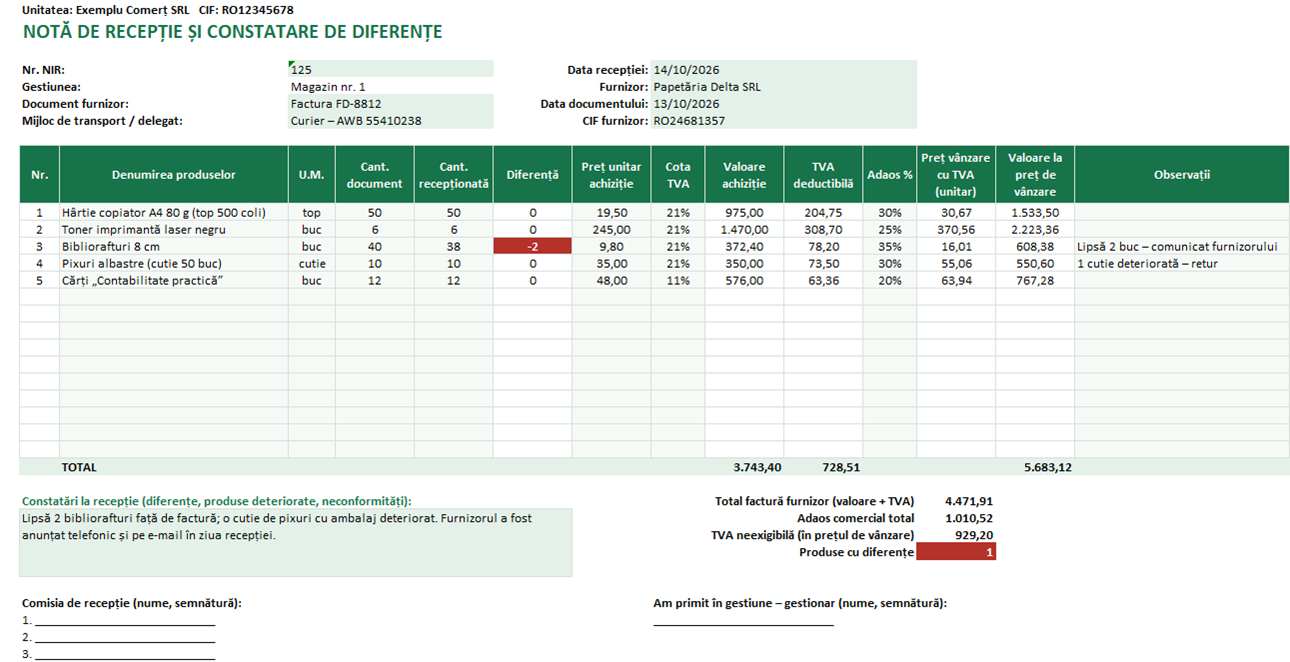Click acquisition value 1.470,00
The image size is (1290, 662).
point(744,230)
